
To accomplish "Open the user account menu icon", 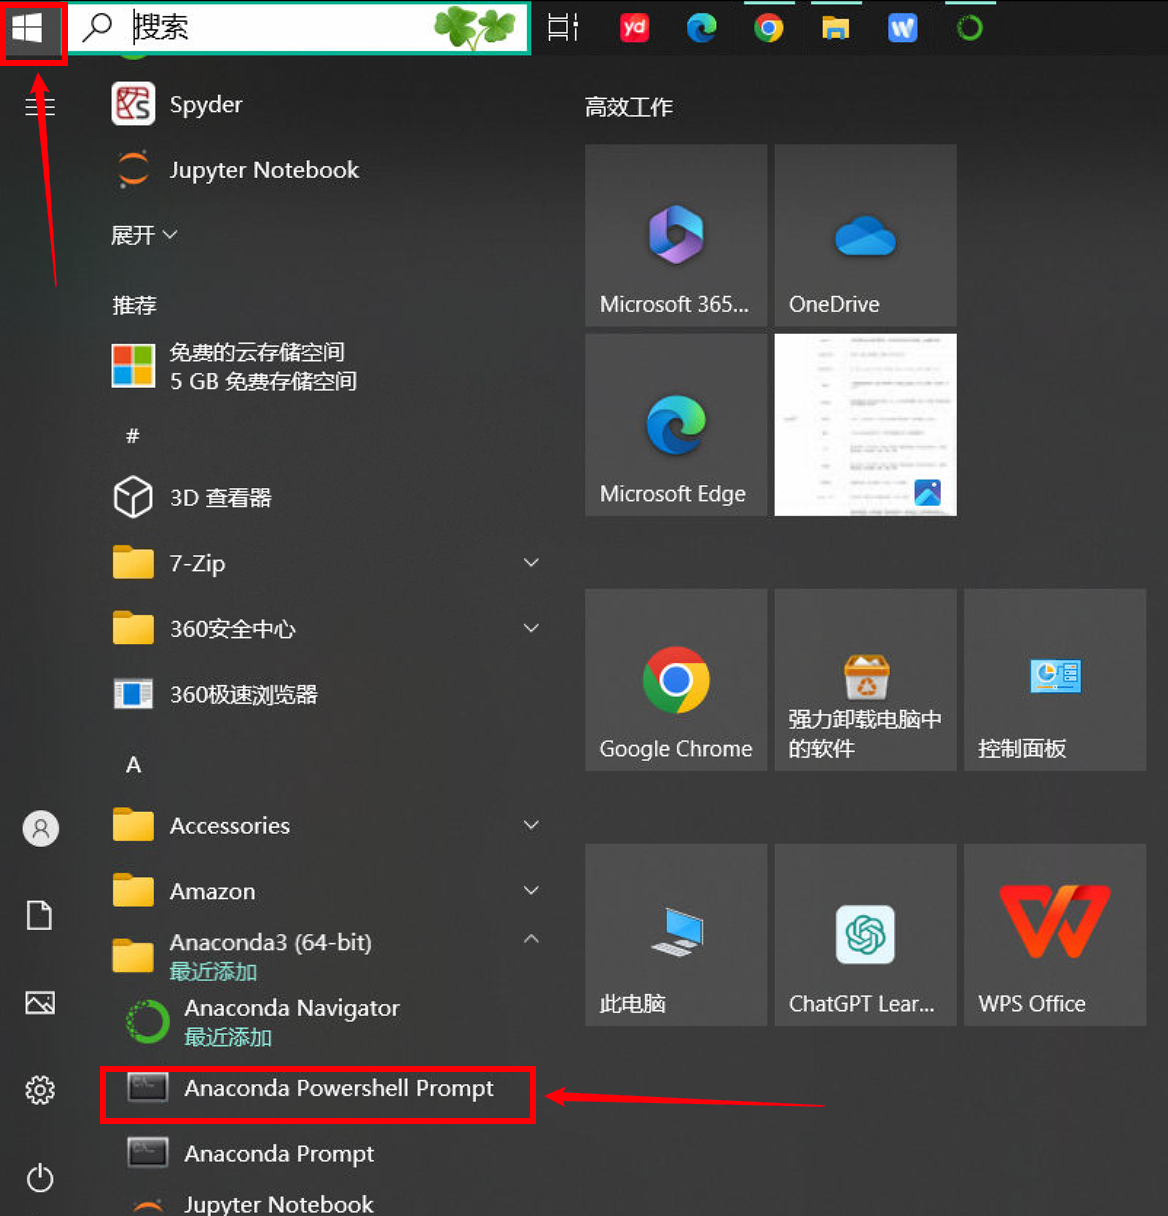I will click(40, 828).
